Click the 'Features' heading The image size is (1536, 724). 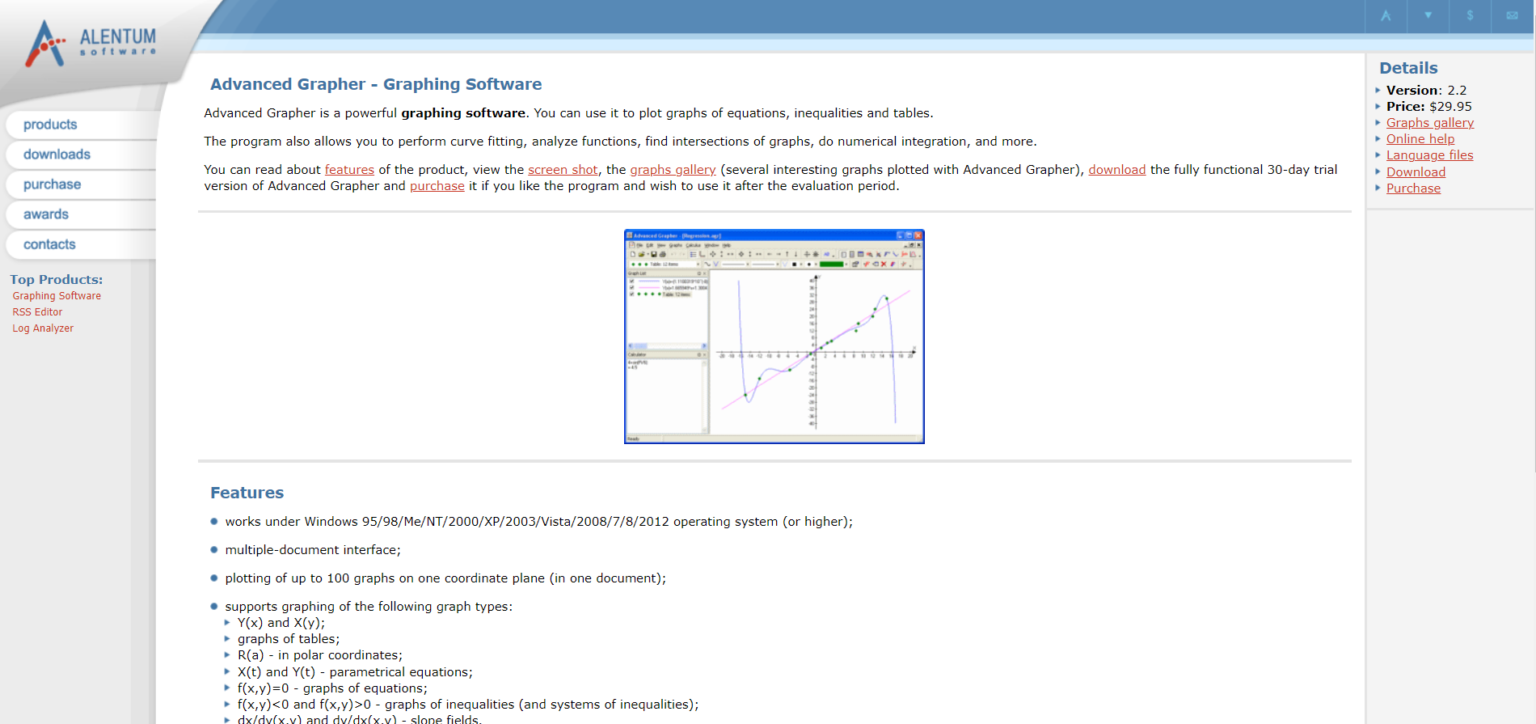[247, 493]
